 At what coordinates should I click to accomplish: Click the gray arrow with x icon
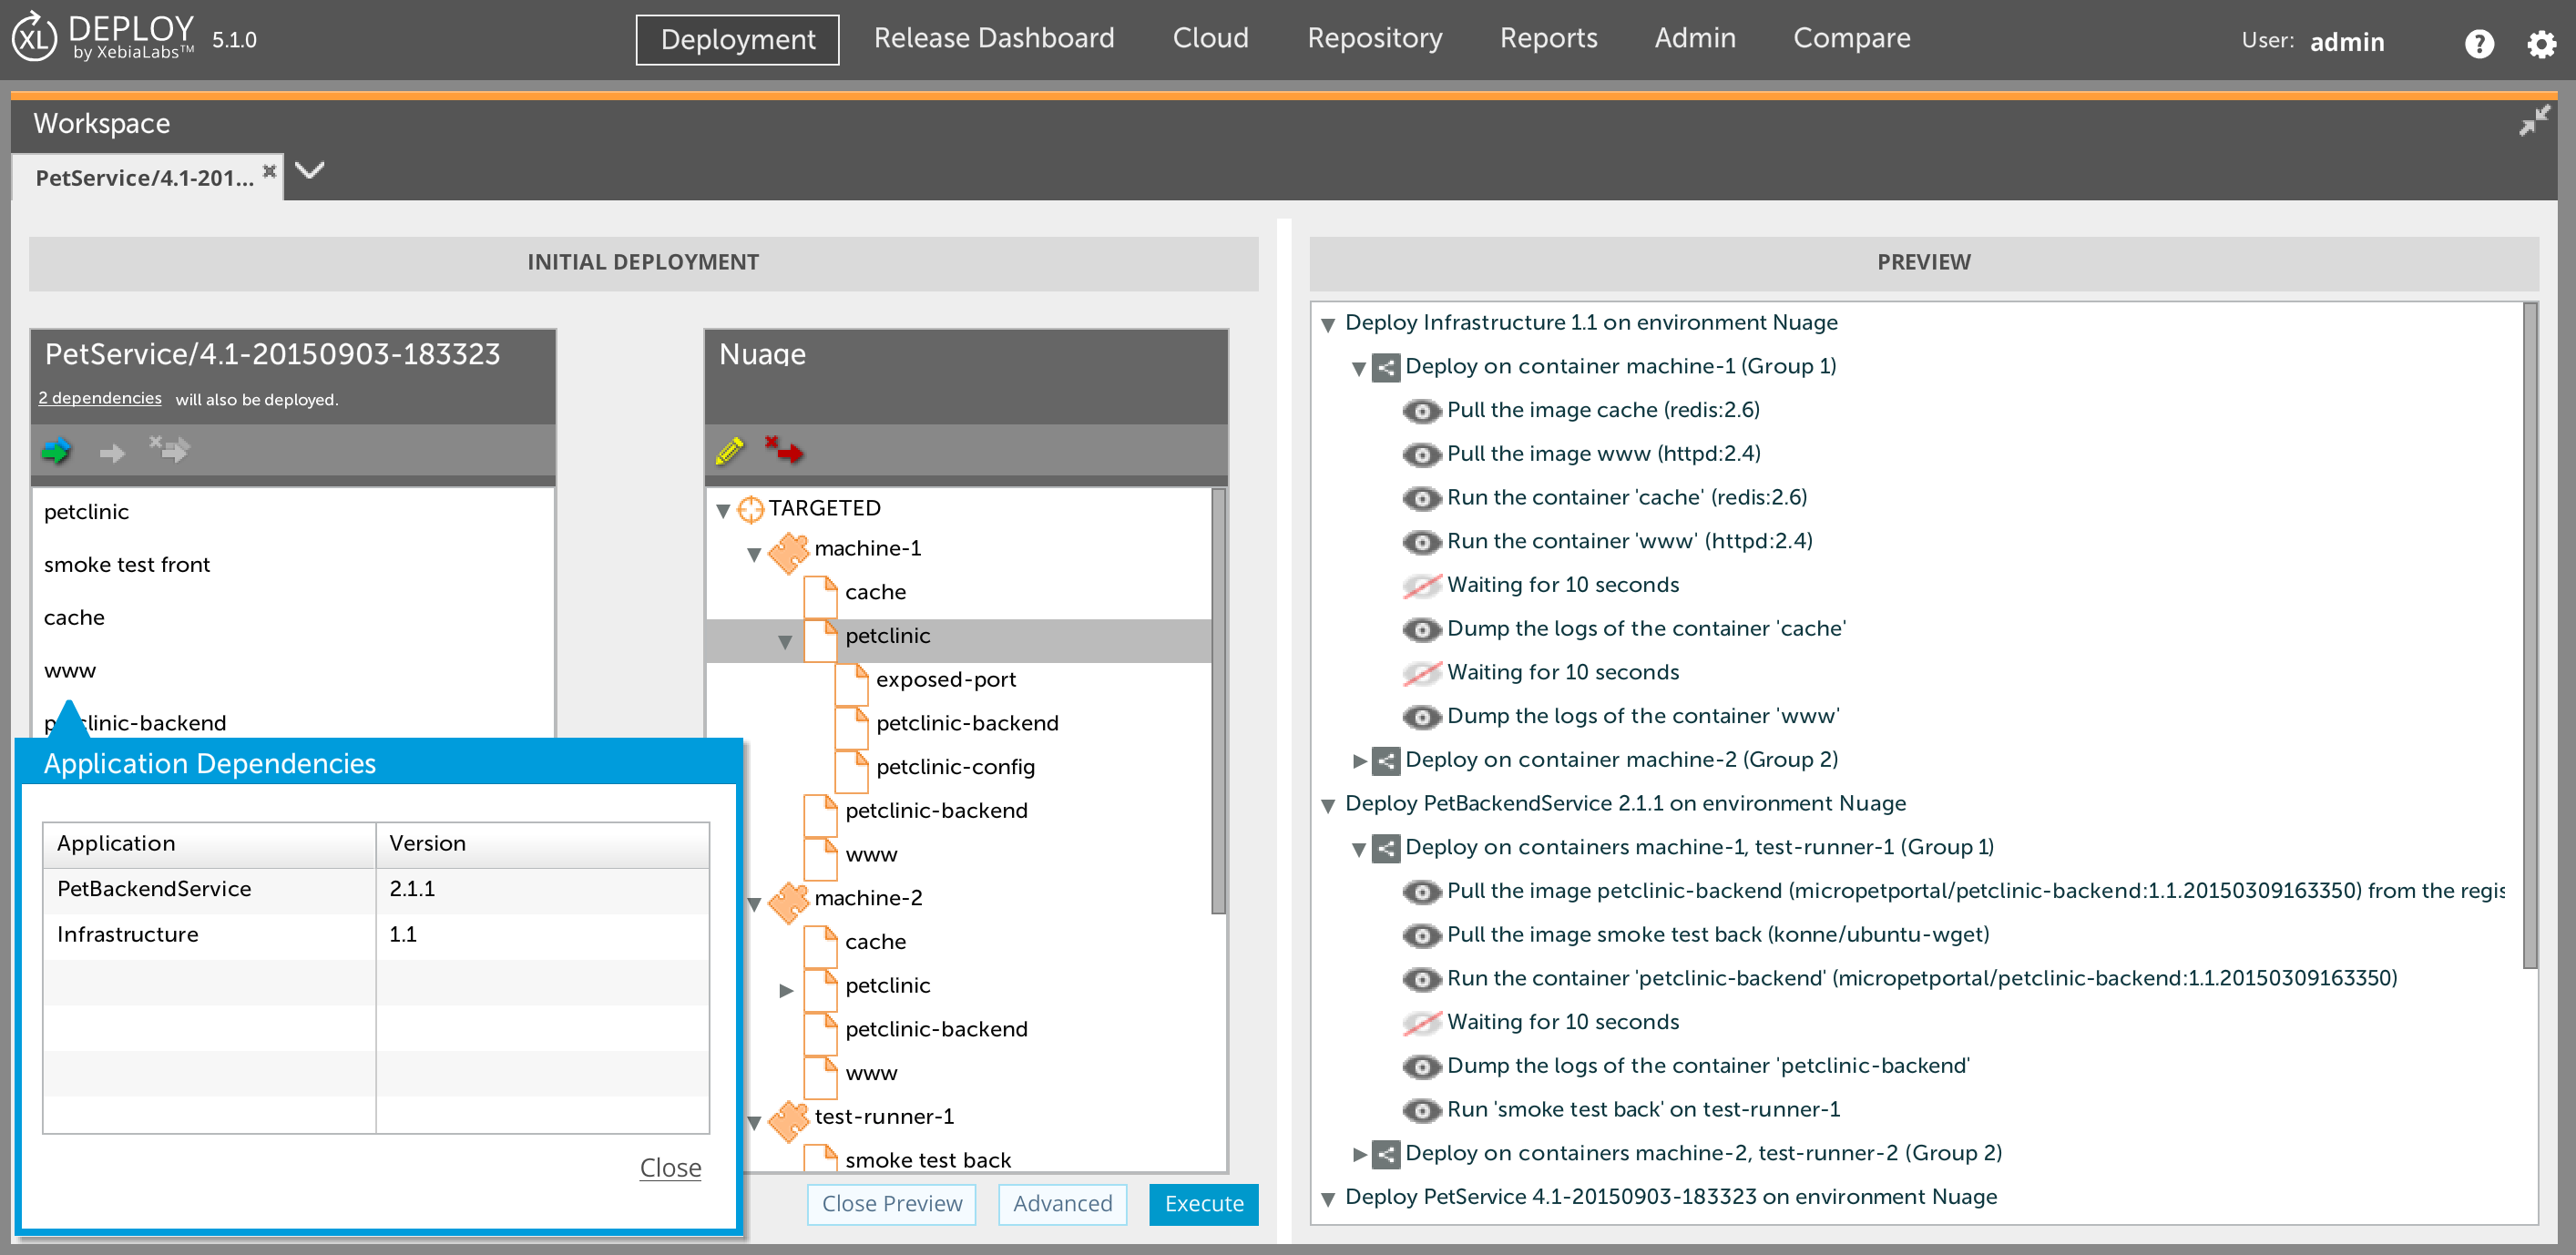pos(169,449)
